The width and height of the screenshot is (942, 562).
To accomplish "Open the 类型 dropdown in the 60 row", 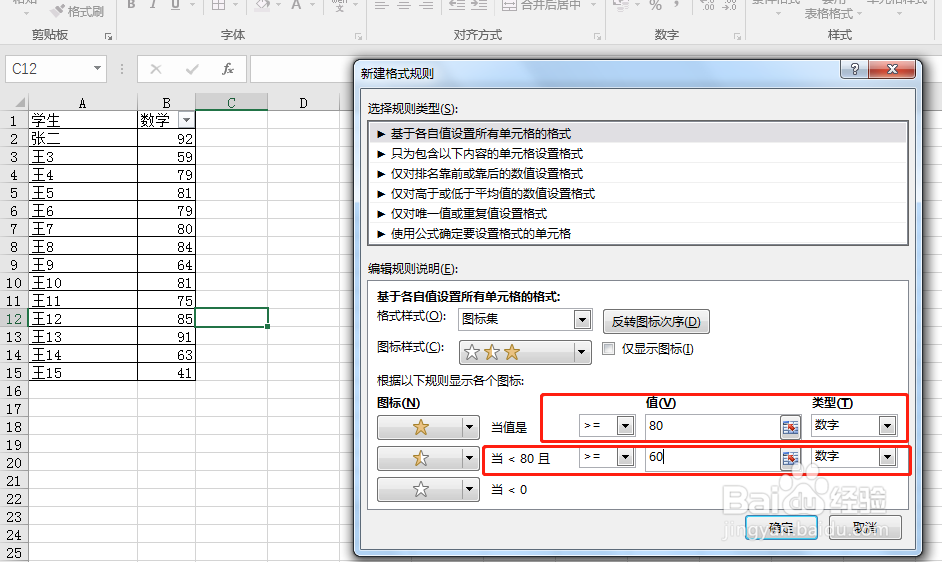I will pos(887,457).
